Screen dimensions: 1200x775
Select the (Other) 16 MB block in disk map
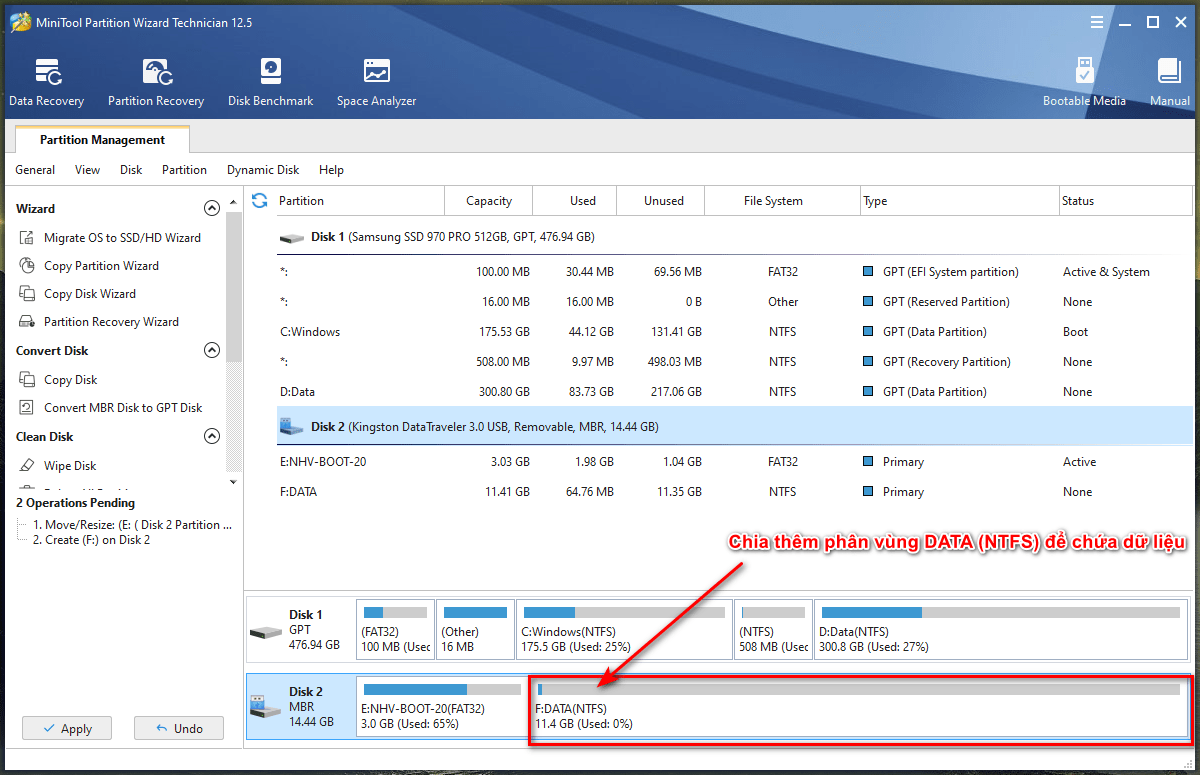point(475,630)
